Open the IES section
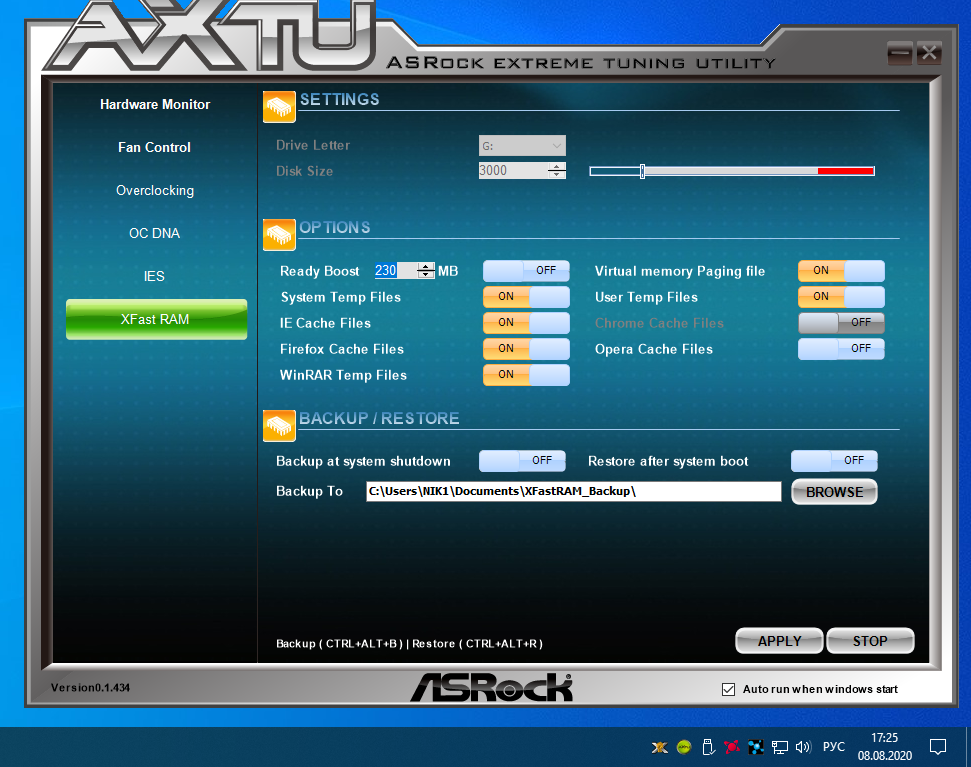971x767 pixels. [x=154, y=276]
